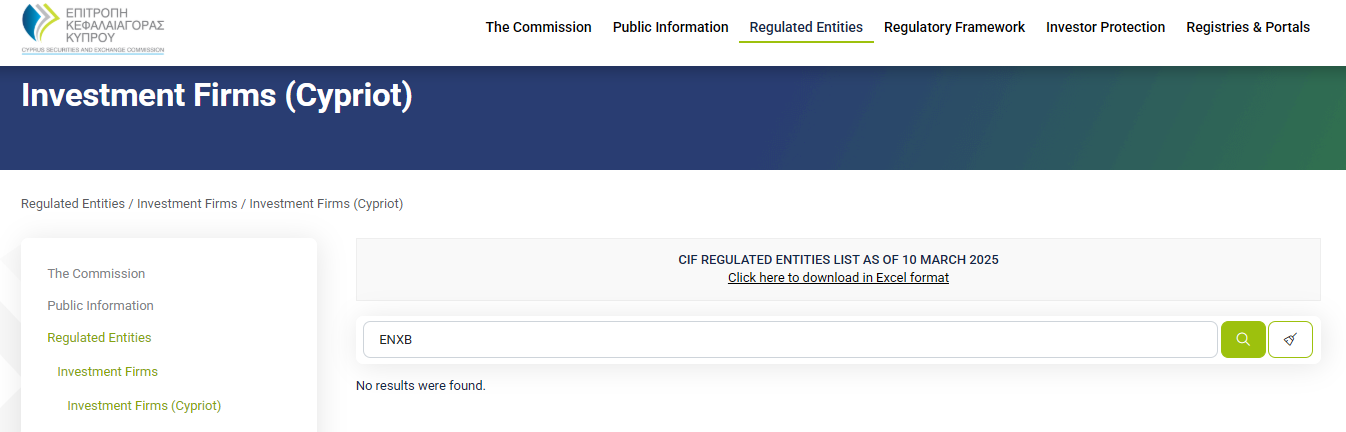Click Regulated Entities in the breadcrumb
Viewport: 1346px width, 432px height.
pos(73,204)
